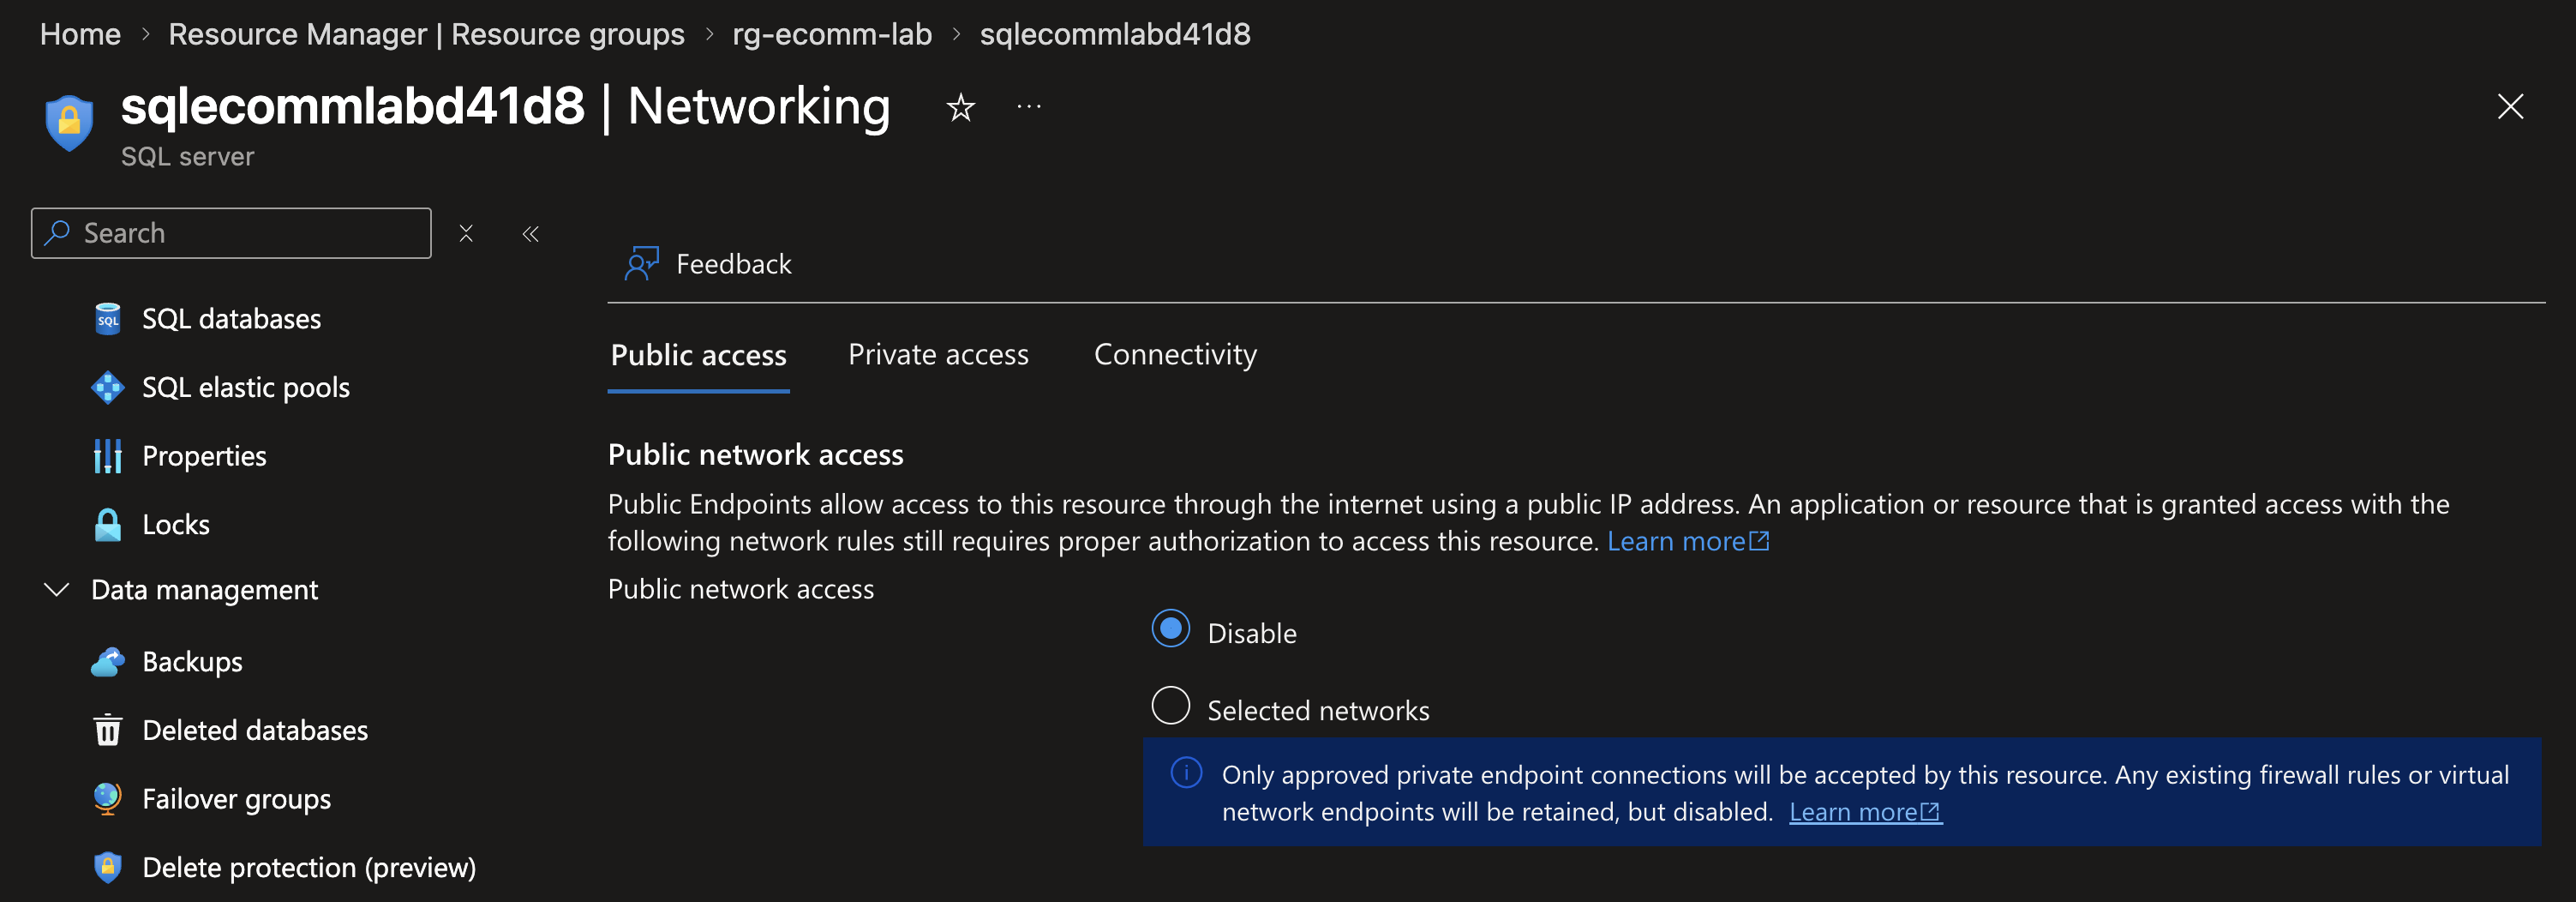Select the Disable radio button

pos(1170,629)
